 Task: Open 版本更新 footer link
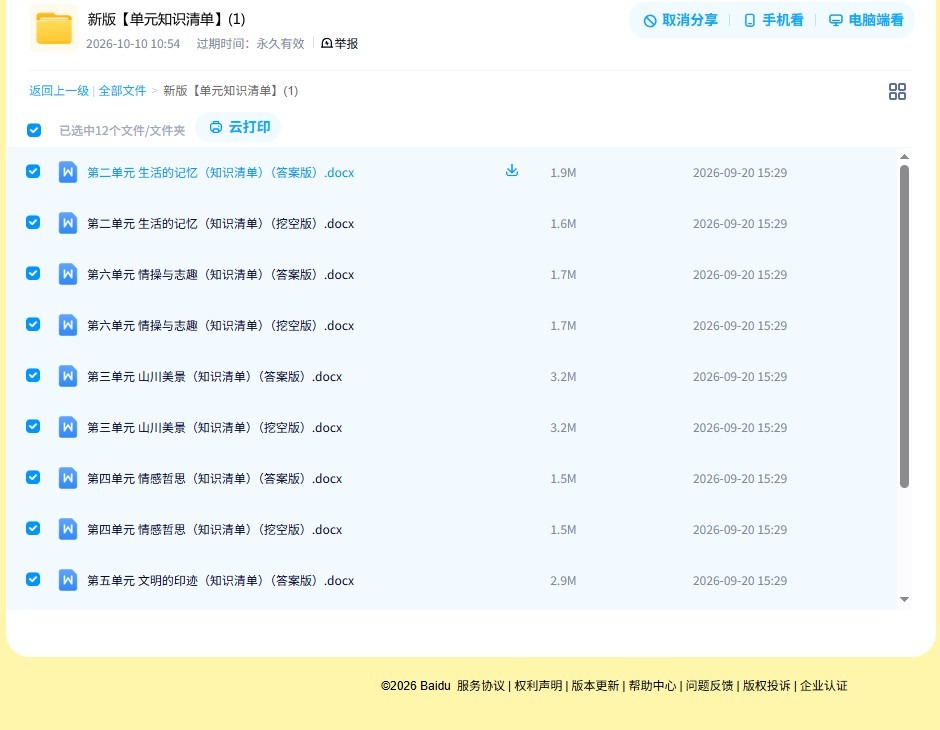pyautogui.click(x=595, y=686)
